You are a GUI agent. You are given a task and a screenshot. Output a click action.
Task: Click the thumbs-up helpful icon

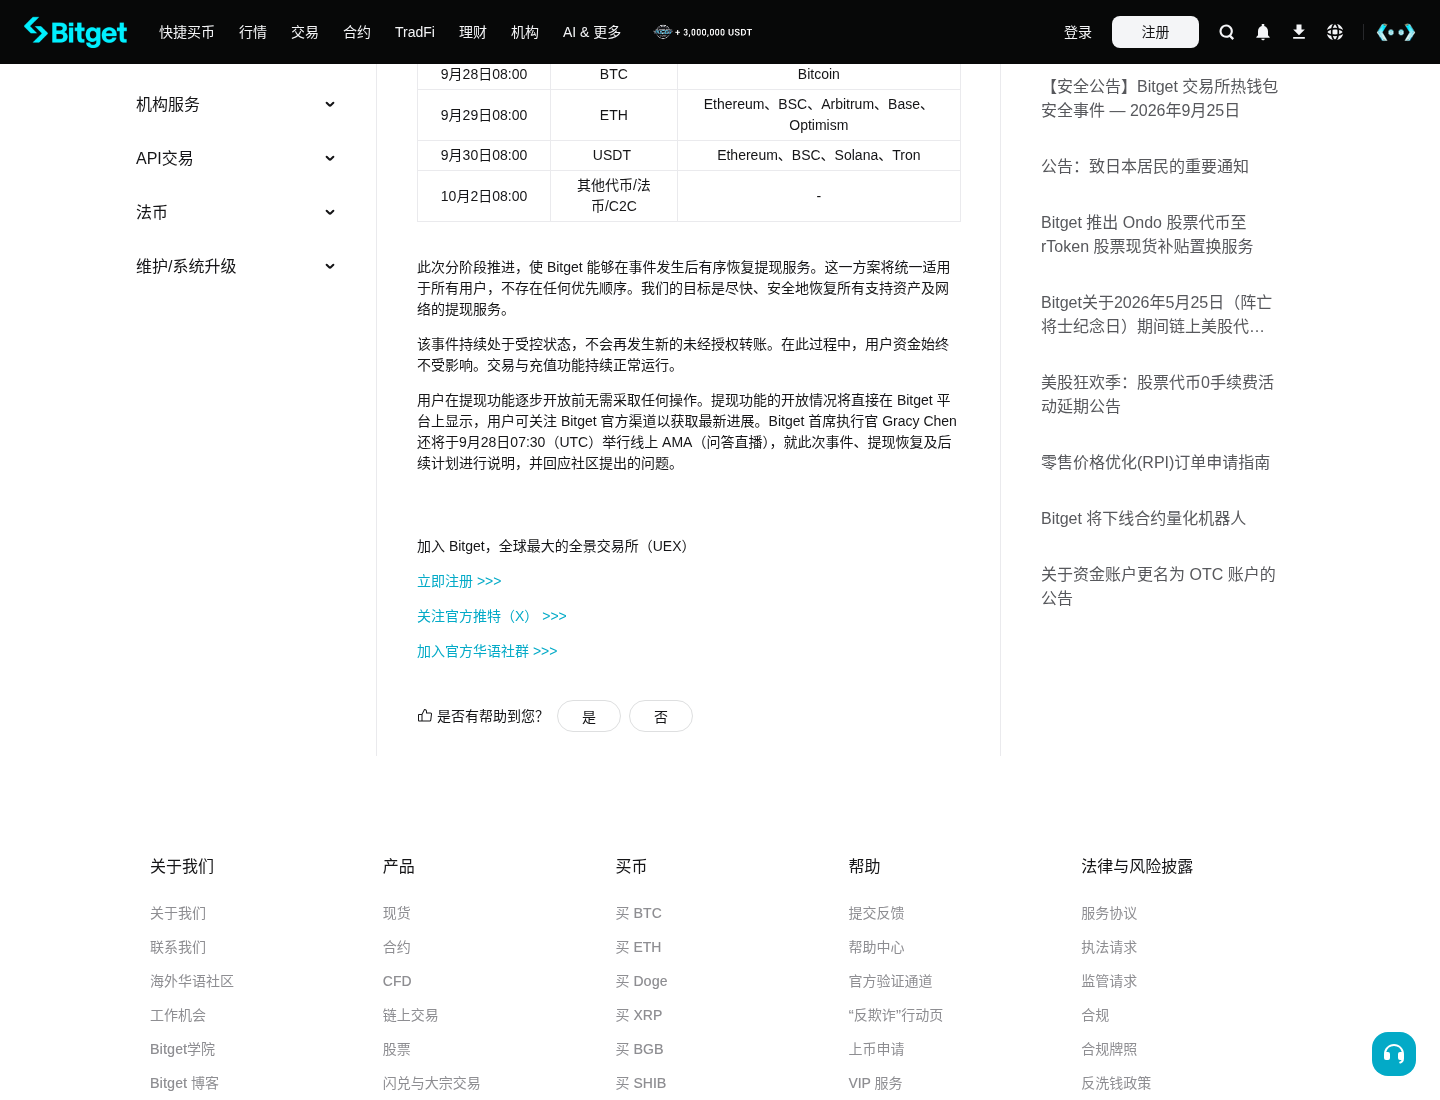click(425, 716)
